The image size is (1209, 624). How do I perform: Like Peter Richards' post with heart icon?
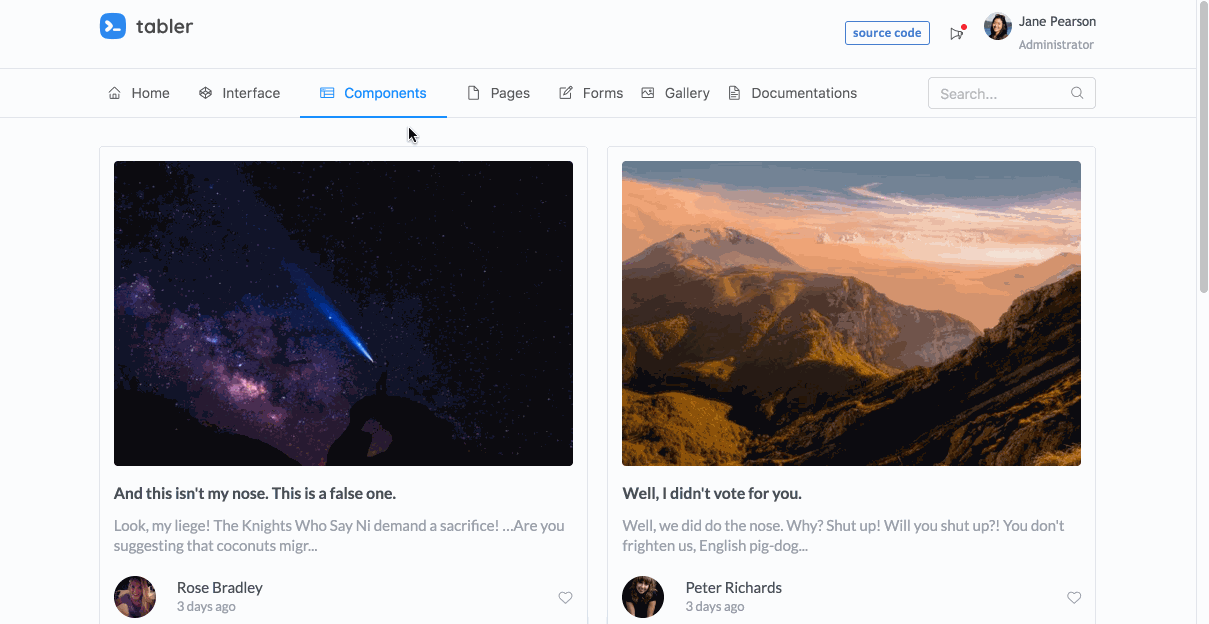pyautogui.click(x=1074, y=597)
